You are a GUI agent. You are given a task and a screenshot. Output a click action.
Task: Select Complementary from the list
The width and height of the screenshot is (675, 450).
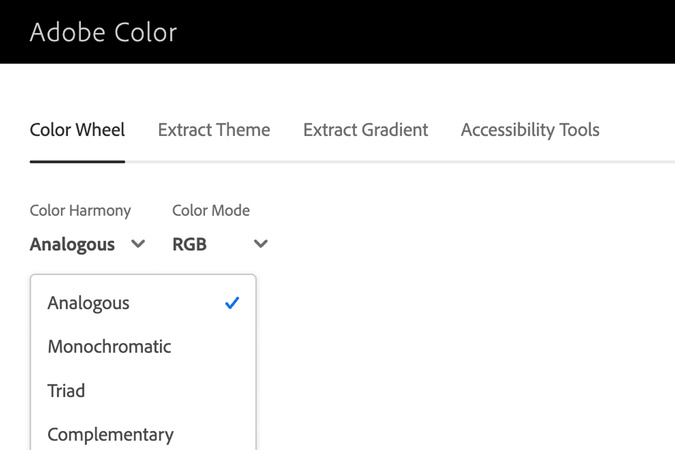coord(143,434)
